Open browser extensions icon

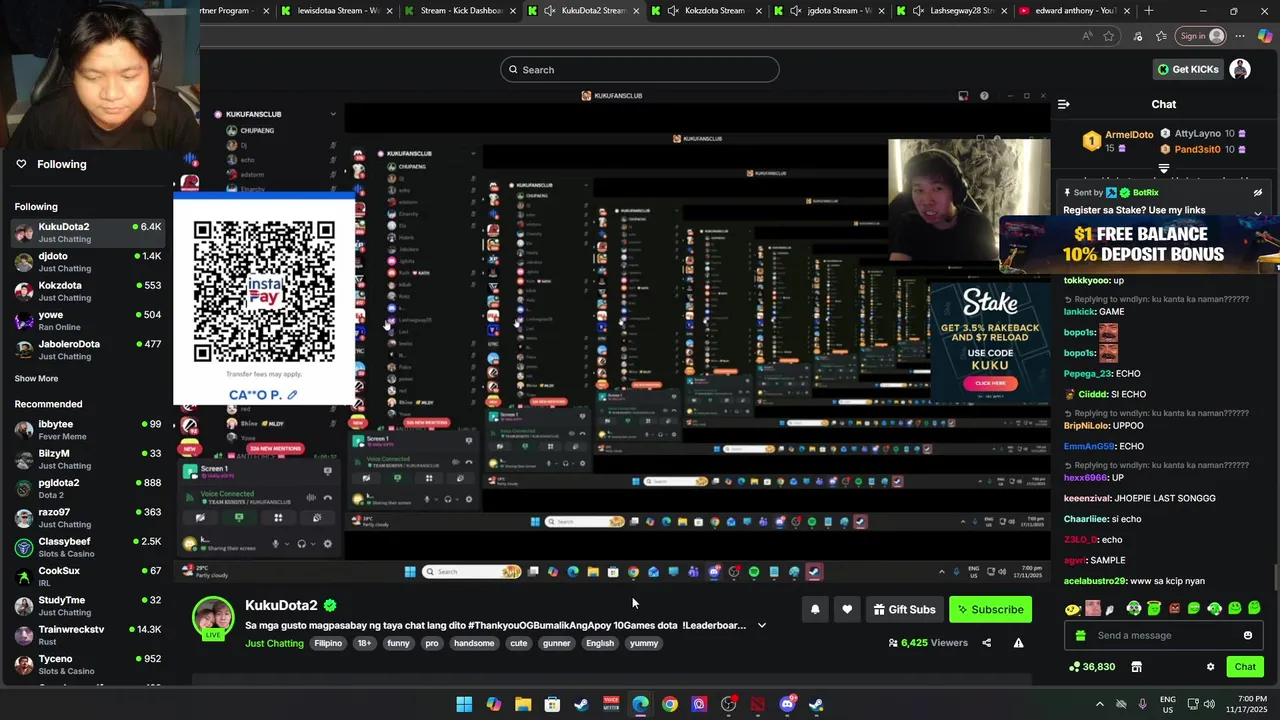(x=1138, y=36)
